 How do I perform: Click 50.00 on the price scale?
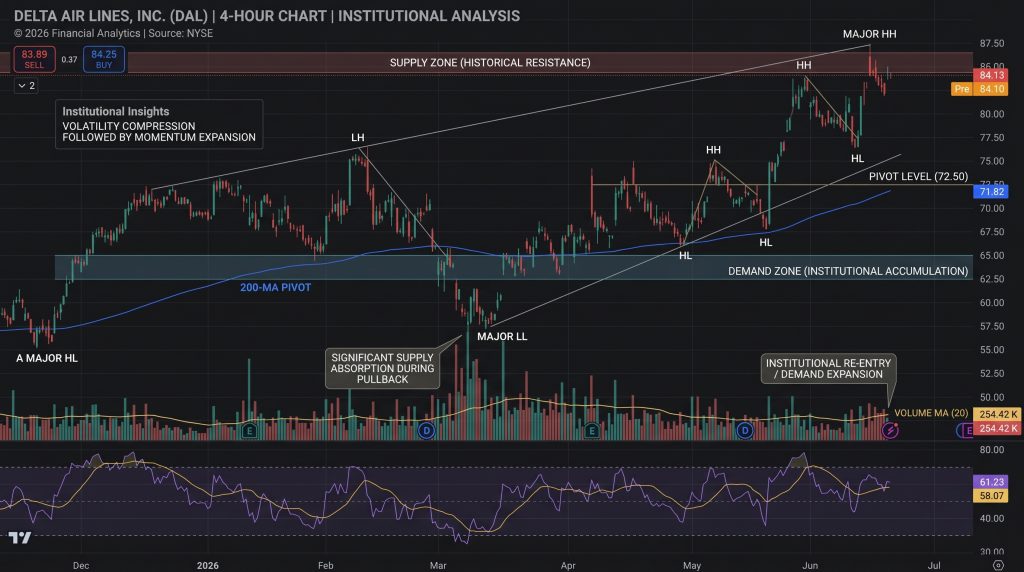tap(991, 397)
